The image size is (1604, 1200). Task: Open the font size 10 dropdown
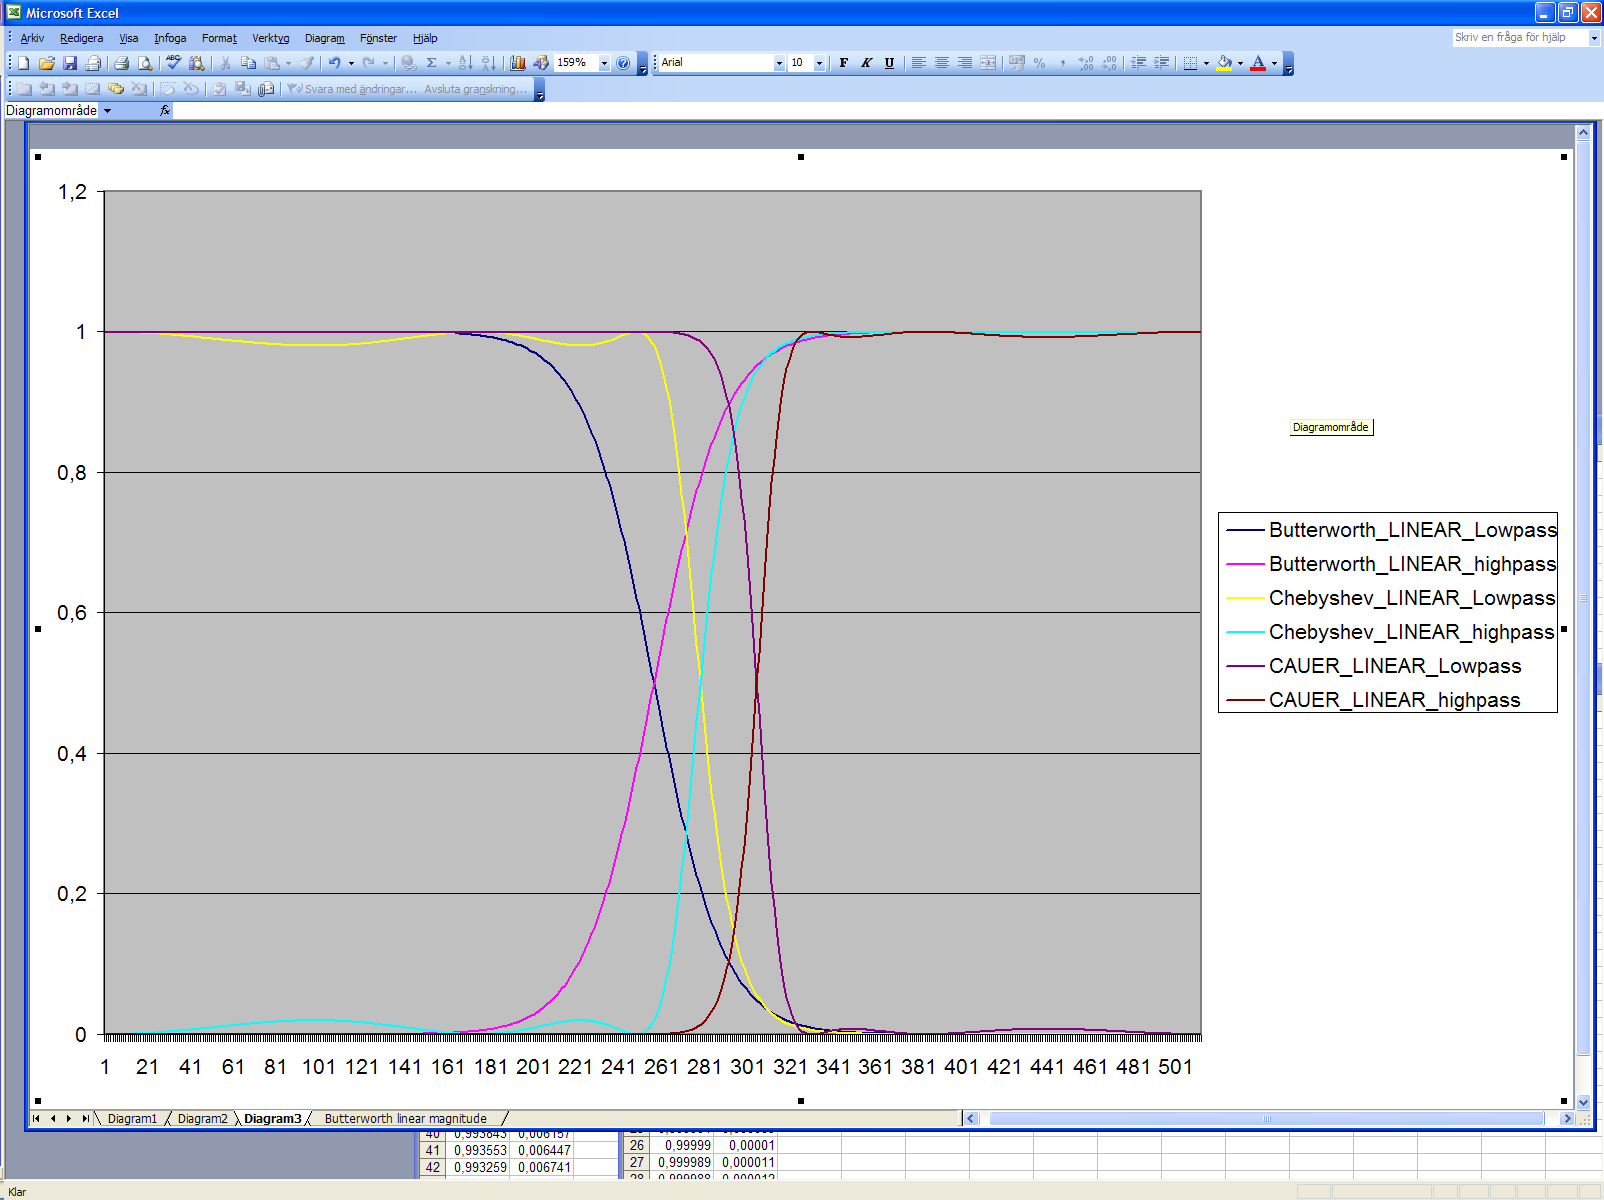pos(819,63)
